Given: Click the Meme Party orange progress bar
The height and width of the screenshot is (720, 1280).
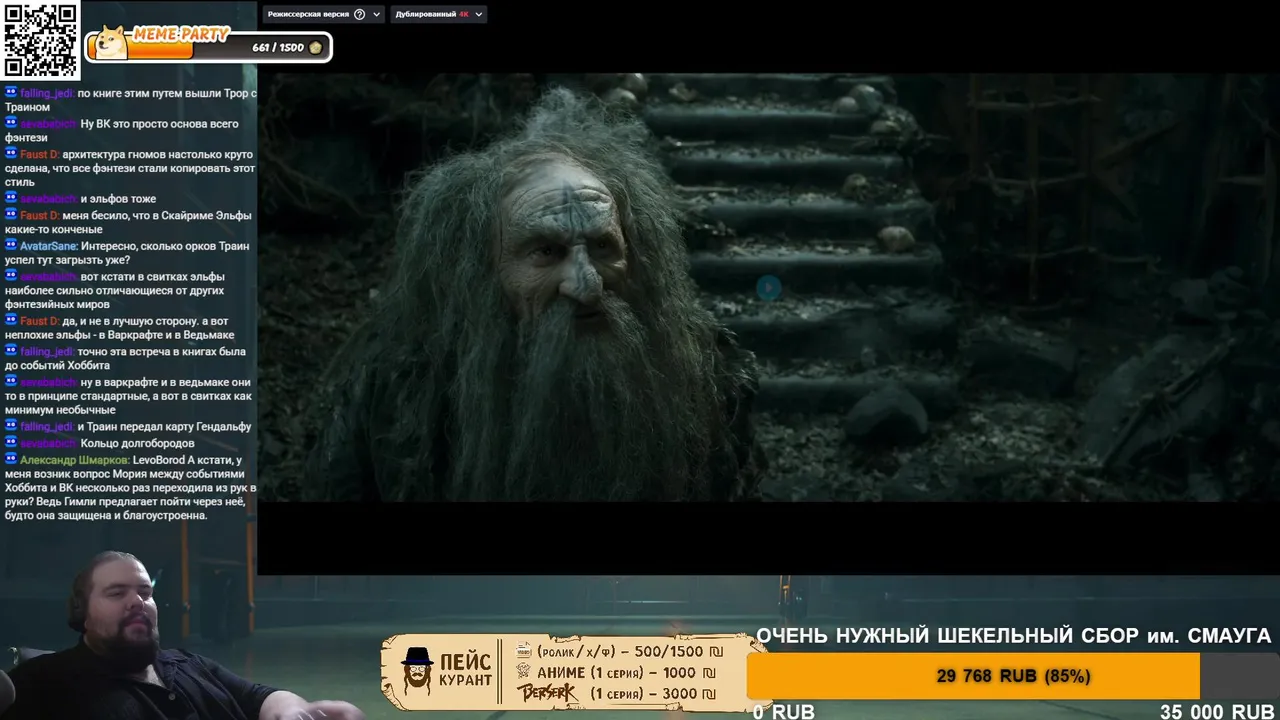Looking at the screenshot, I should click(x=140, y=48).
